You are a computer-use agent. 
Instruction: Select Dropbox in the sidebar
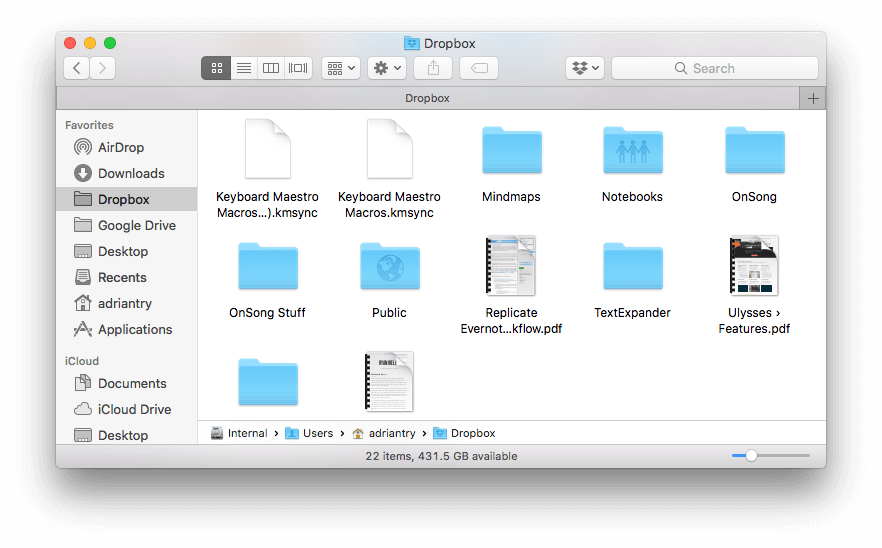[x=127, y=199]
